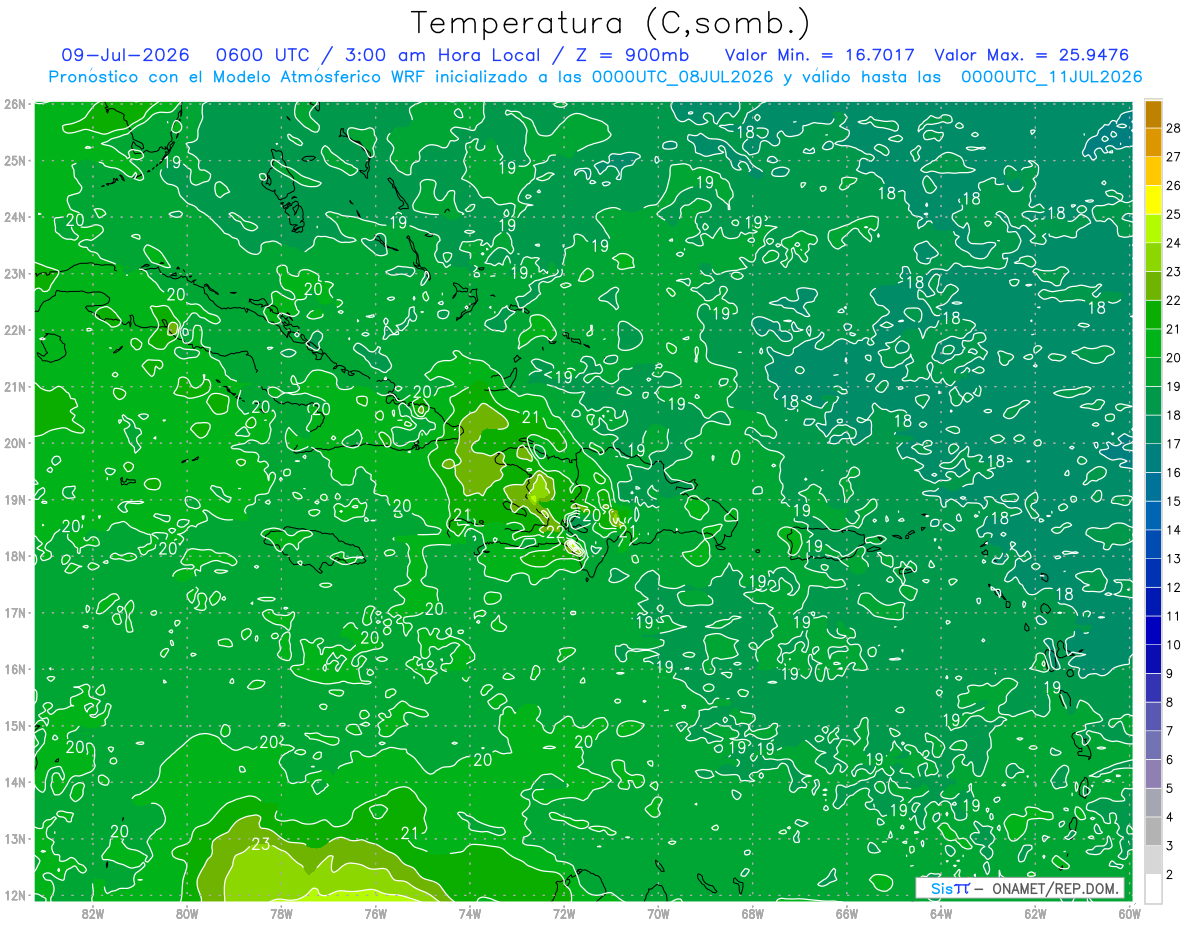Click legend label '17'
This screenshot has width=1200, height=927.
click(1173, 444)
